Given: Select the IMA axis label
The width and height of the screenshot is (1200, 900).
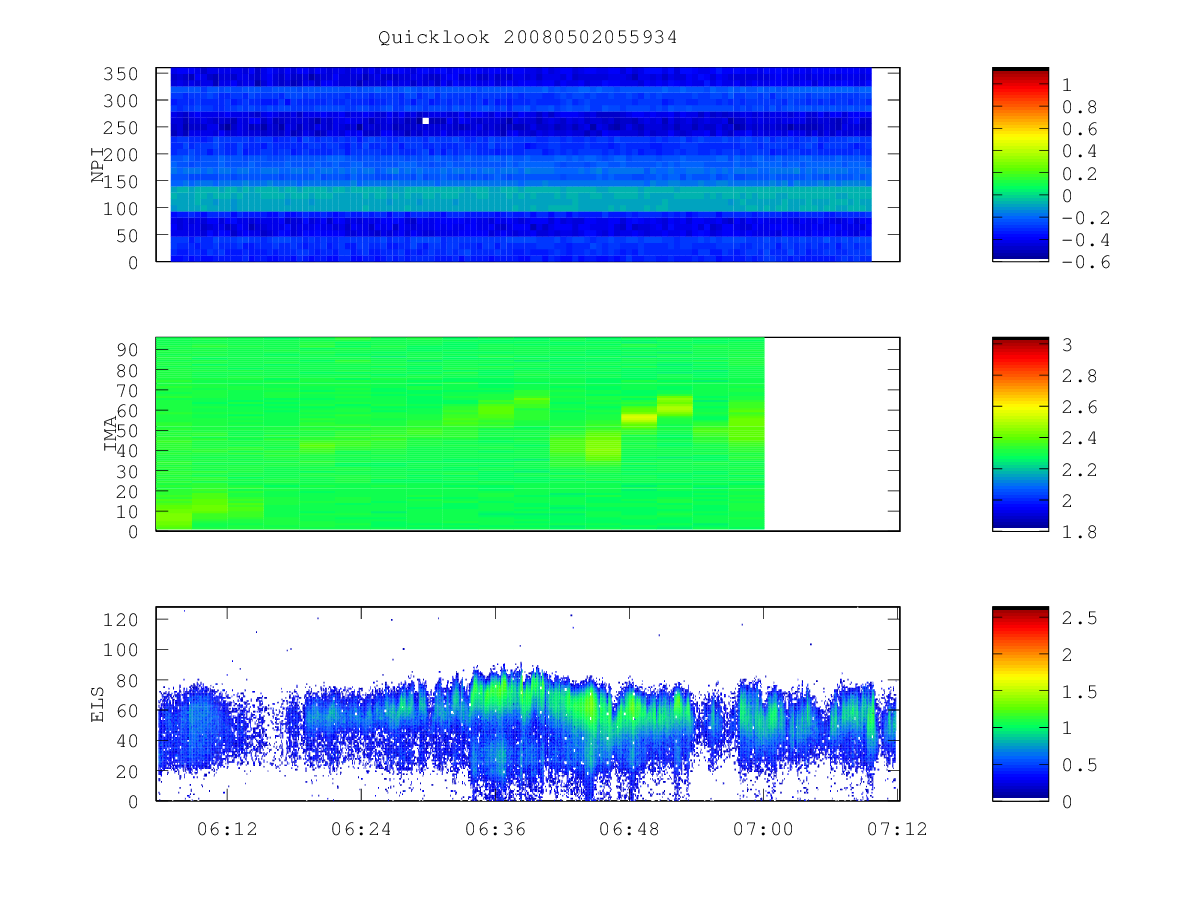Looking at the screenshot, I should pyautogui.click(x=110, y=434).
